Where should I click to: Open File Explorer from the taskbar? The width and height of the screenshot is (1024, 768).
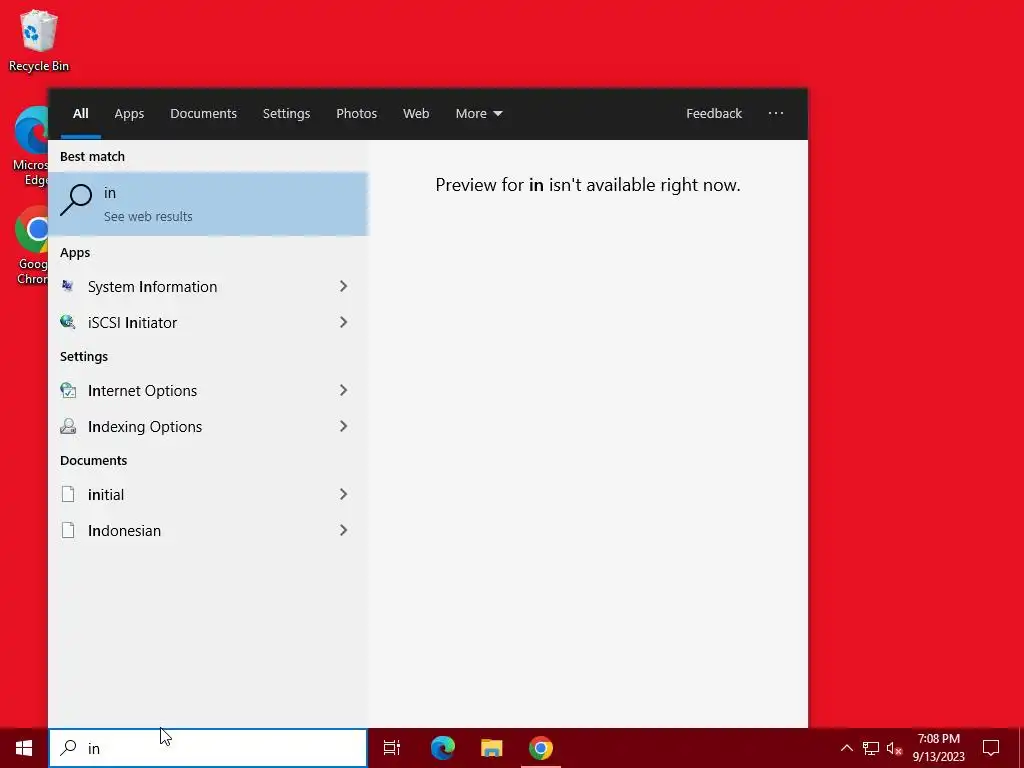[x=492, y=748]
